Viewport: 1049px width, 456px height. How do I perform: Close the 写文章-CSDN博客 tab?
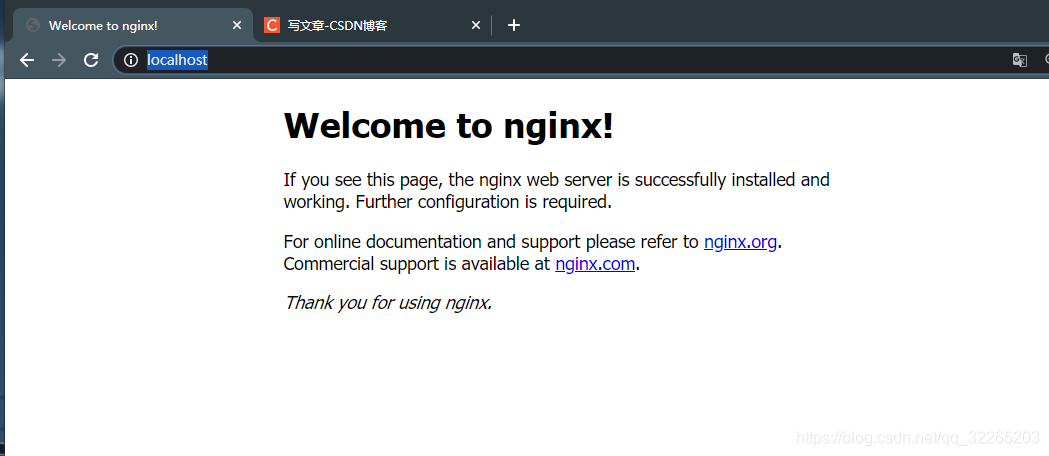coord(476,25)
